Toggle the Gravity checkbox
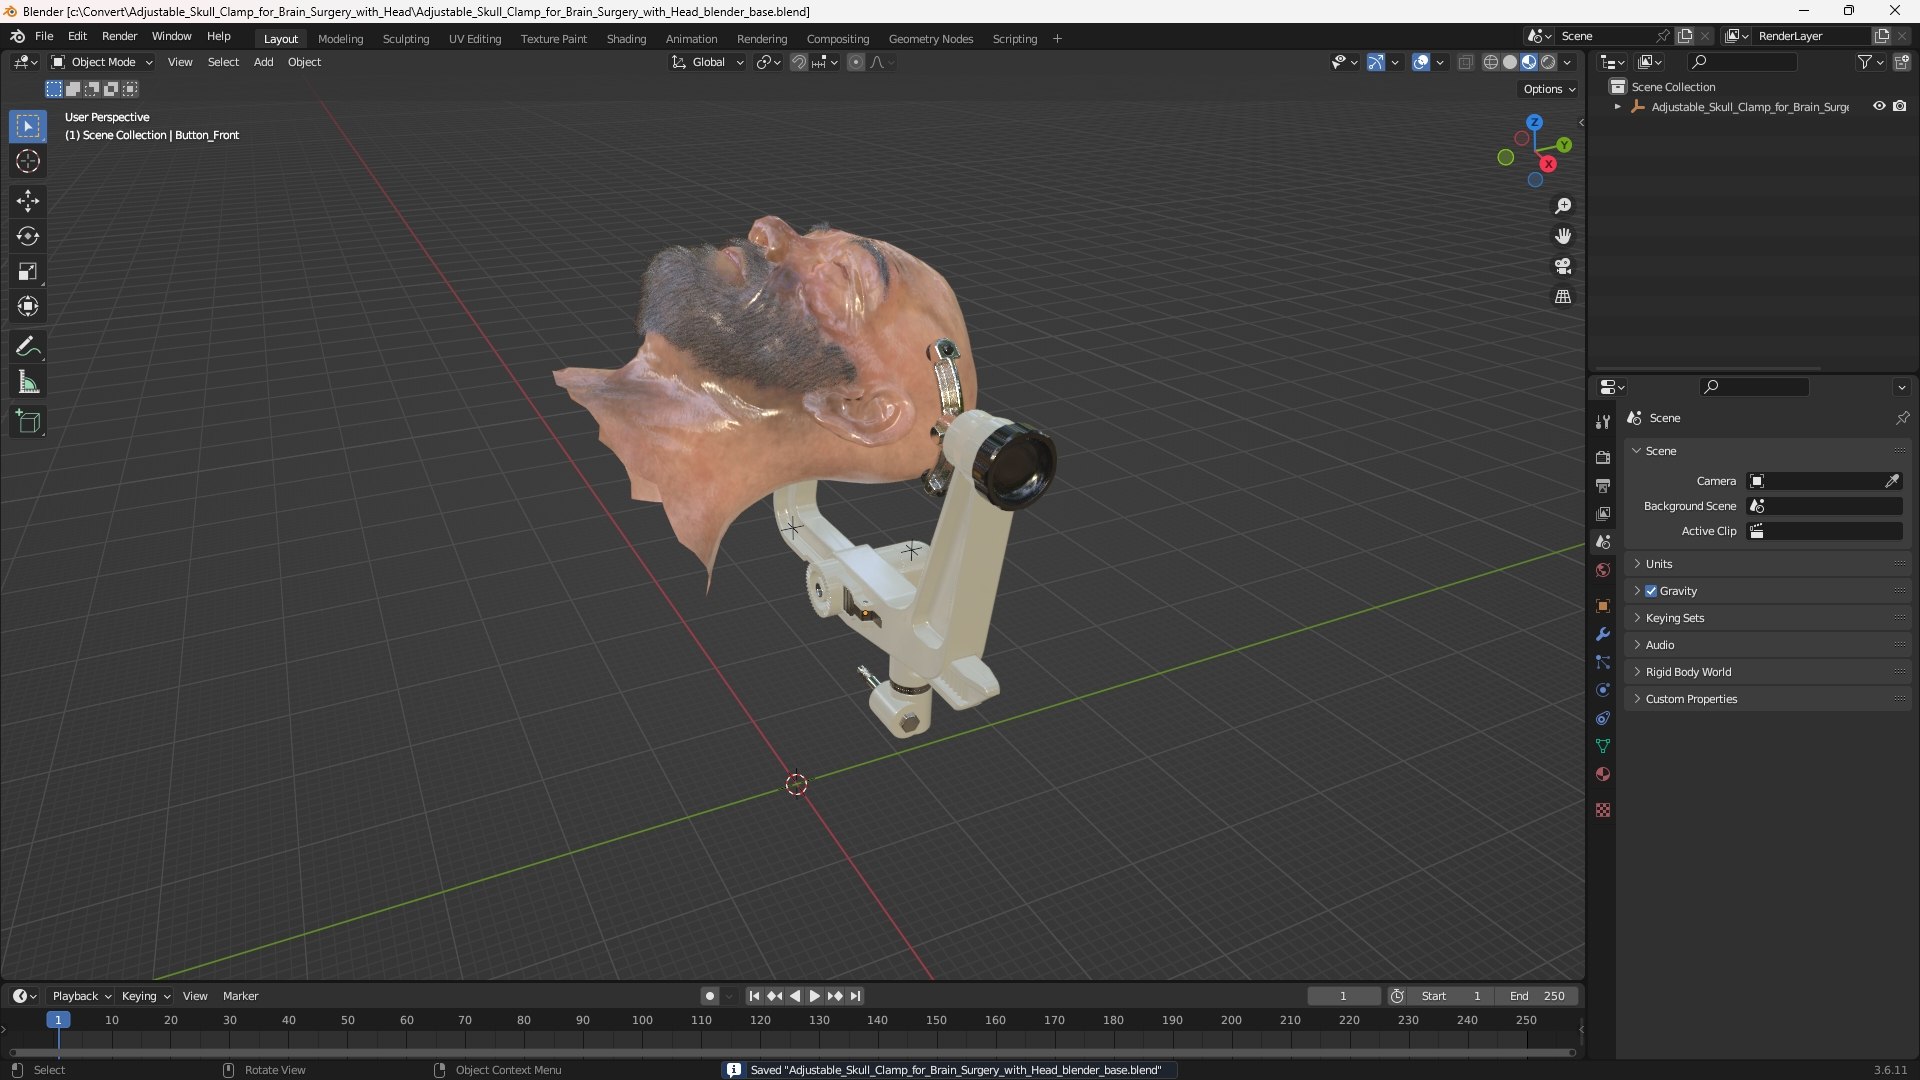Image resolution: width=1920 pixels, height=1080 pixels. pyautogui.click(x=1651, y=591)
